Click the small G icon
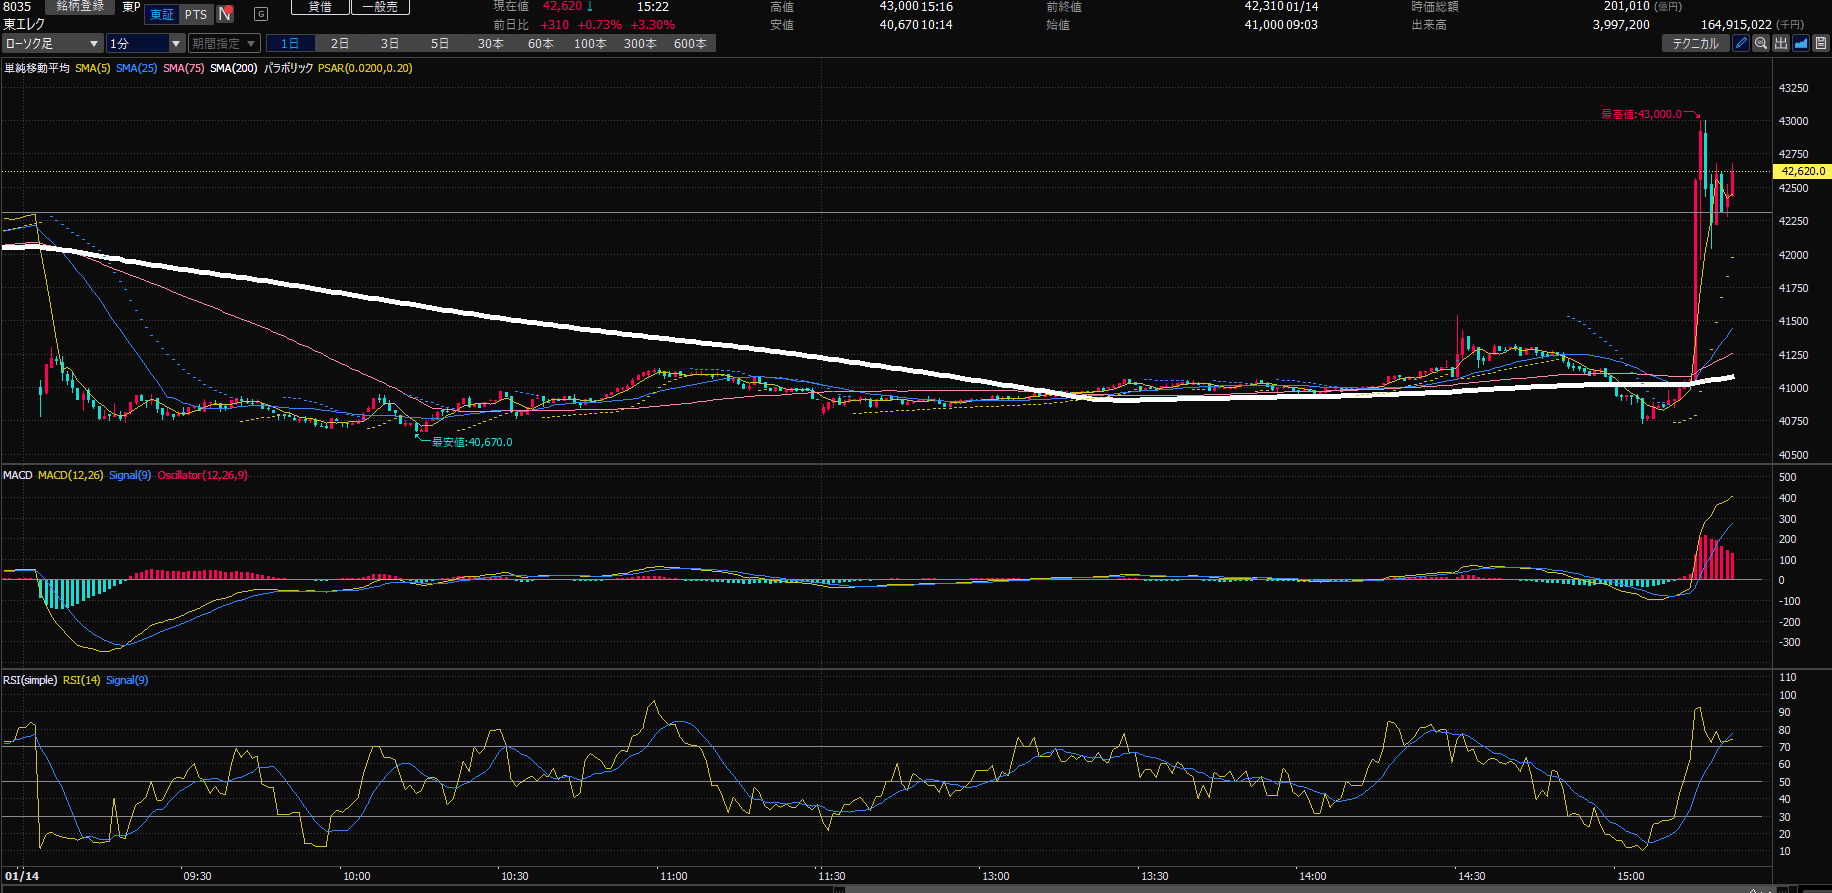This screenshot has width=1832, height=893. click(x=261, y=14)
